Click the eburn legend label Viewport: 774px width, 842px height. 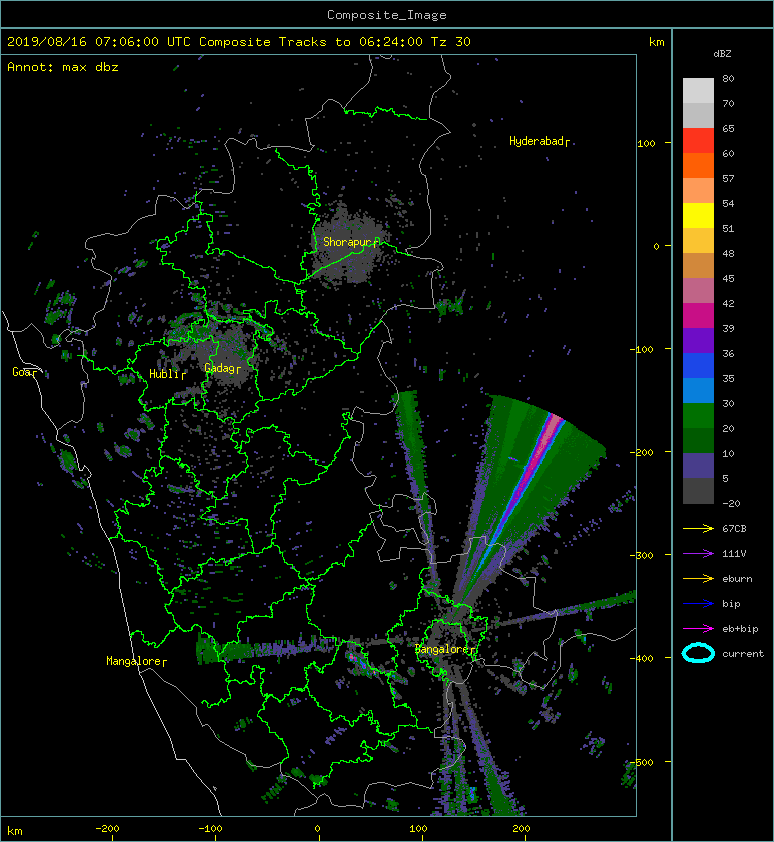tap(737, 579)
